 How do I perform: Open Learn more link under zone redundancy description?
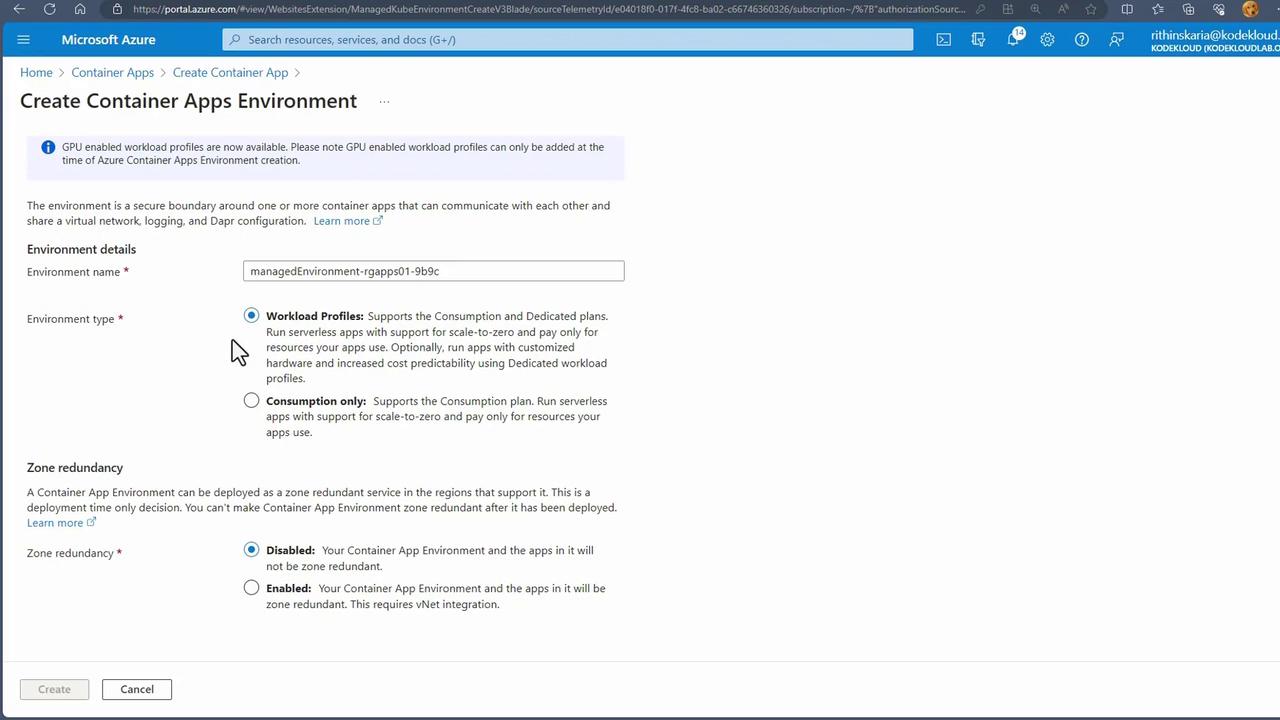[x=61, y=523]
